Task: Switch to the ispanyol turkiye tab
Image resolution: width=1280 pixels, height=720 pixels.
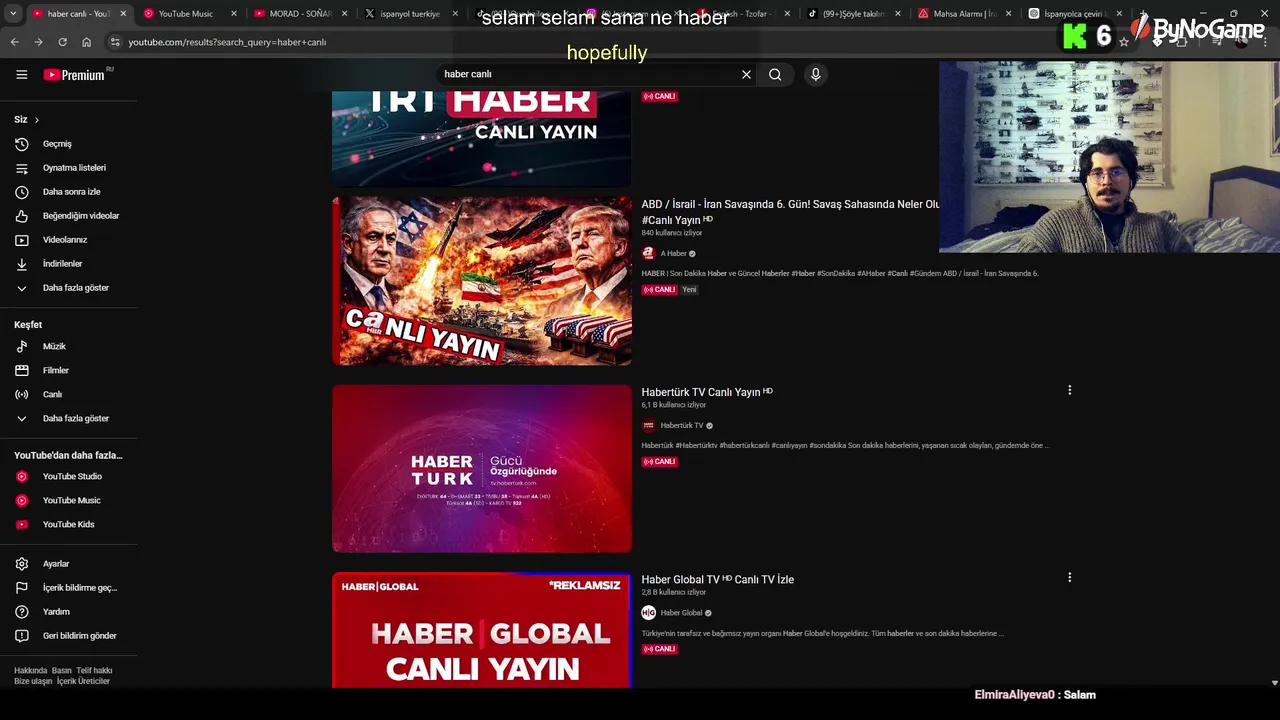Action: 409,14
